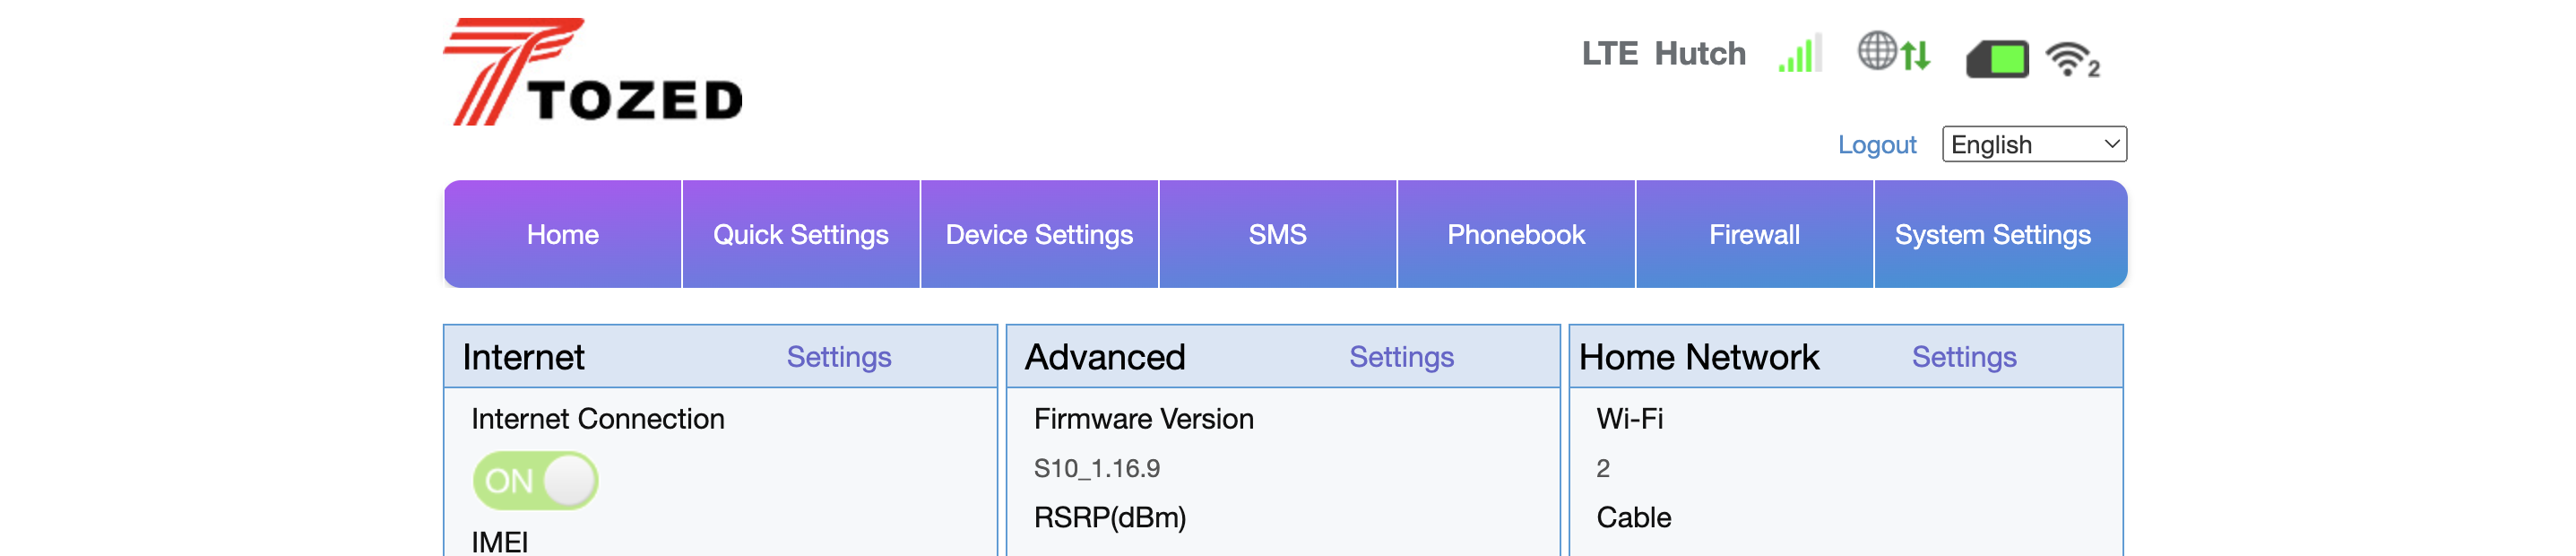This screenshot has width=2576, height=556.
Task: Open Settings in the Internet panel
Action: (839, 357)
